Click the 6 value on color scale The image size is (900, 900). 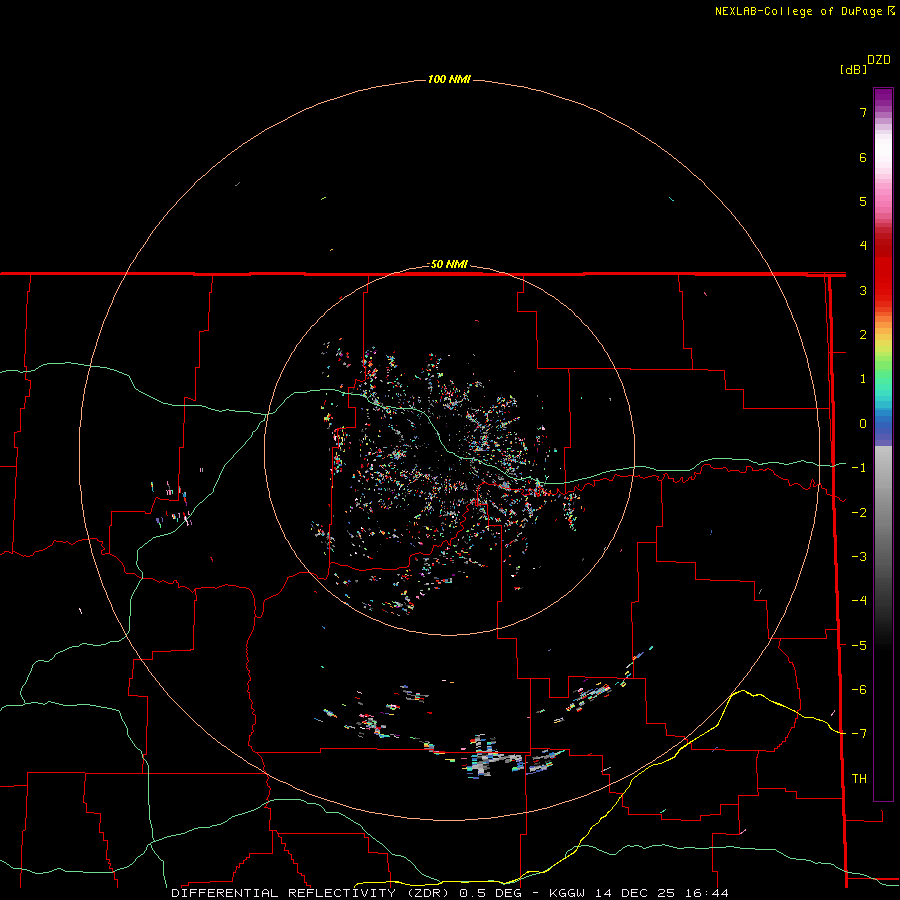[x=863, y=157]
